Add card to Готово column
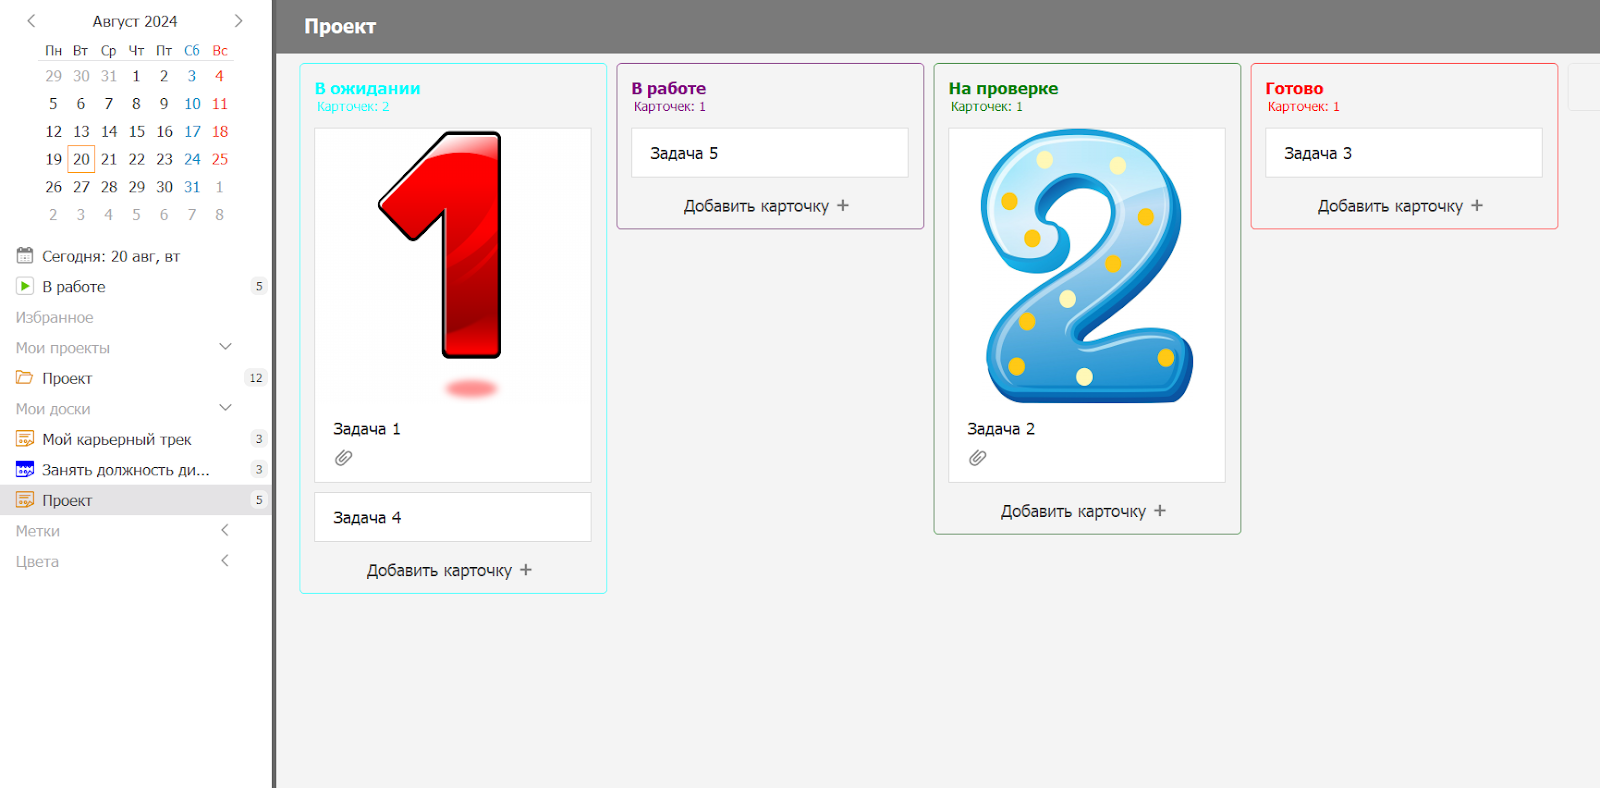This screenshot has height=788, width=1600. (1400, 205)
